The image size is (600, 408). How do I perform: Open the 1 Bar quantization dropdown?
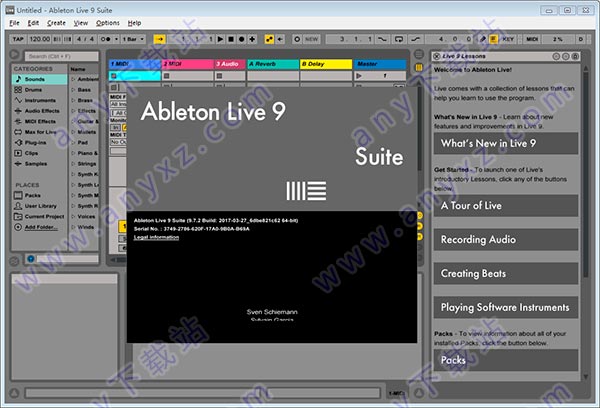134,39
